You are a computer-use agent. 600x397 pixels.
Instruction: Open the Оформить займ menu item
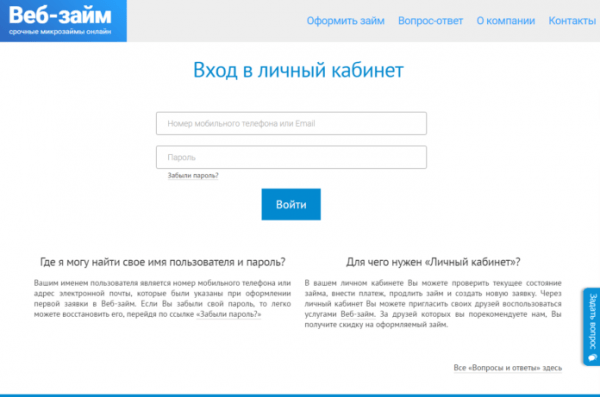click(345, 21)
